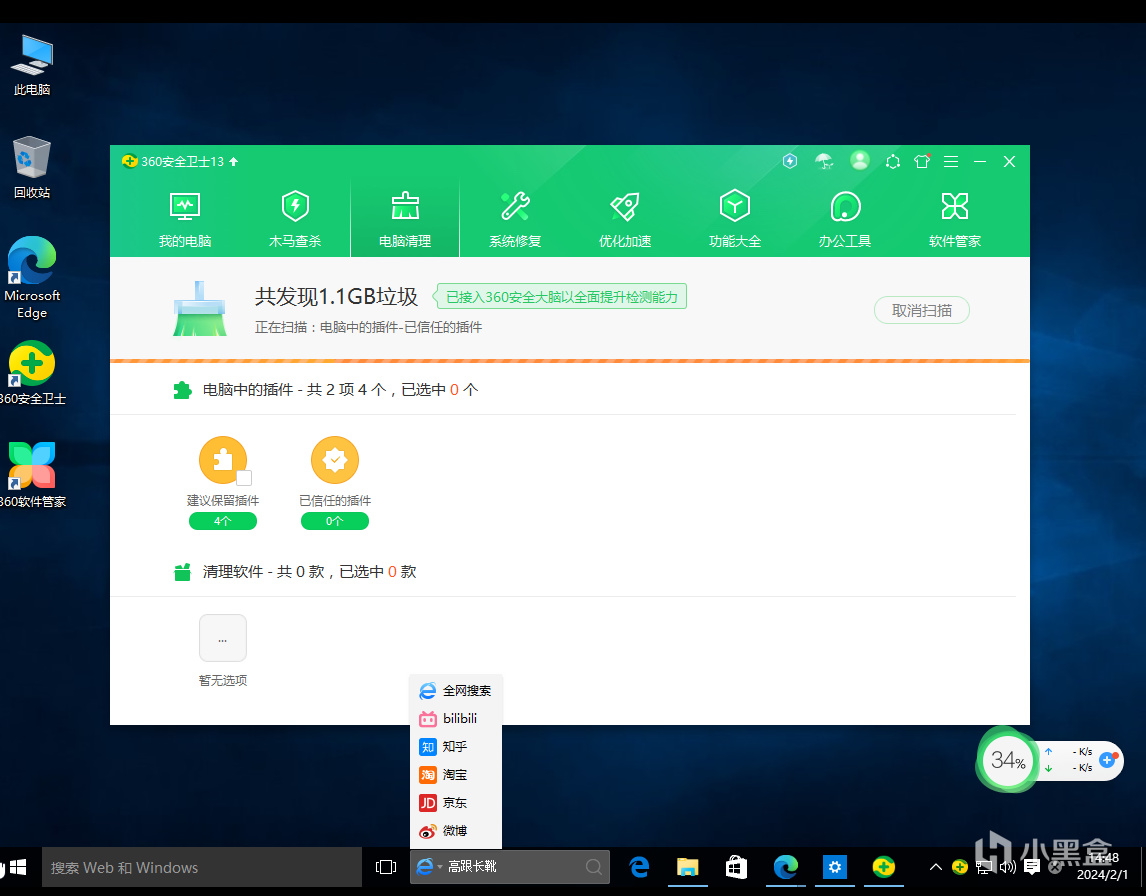Click the 360 tray icon near clock
This screenshot has width=1146, height=896.
(960, 867)
